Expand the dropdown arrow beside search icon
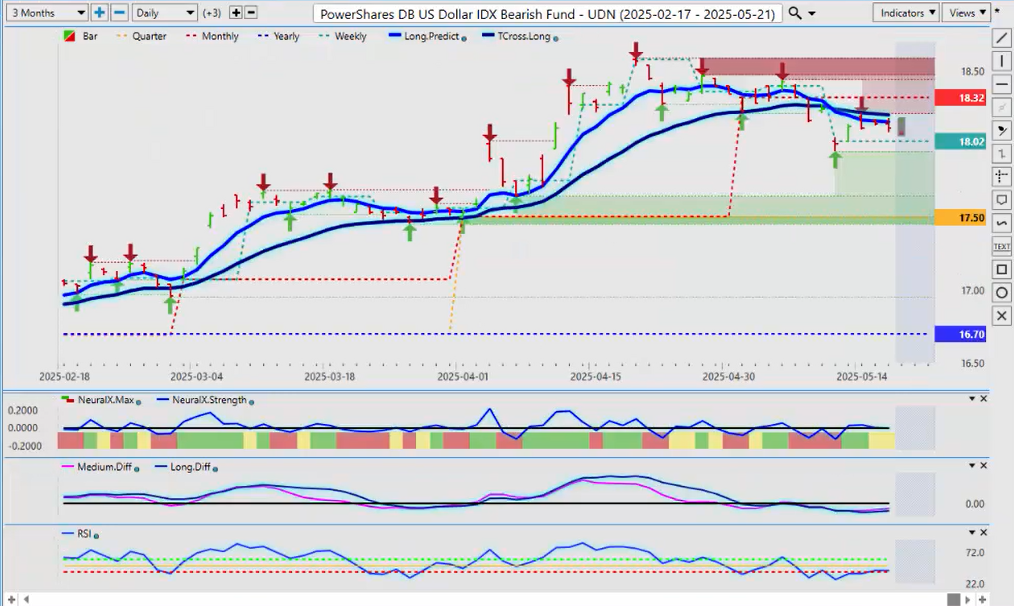The height and width of the screenshot is (606, 1014). click(812, 14)
